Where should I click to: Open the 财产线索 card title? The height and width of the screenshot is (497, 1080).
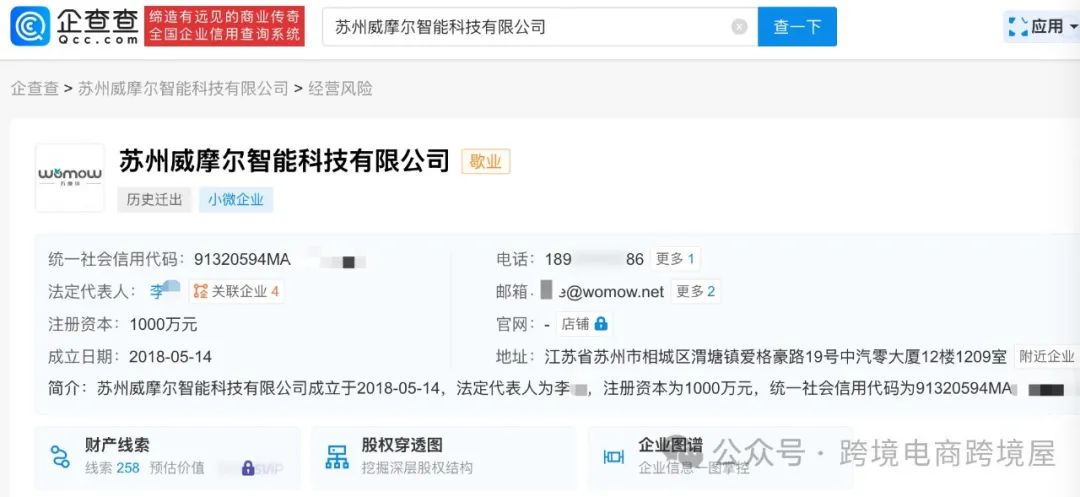click(117, 445)
